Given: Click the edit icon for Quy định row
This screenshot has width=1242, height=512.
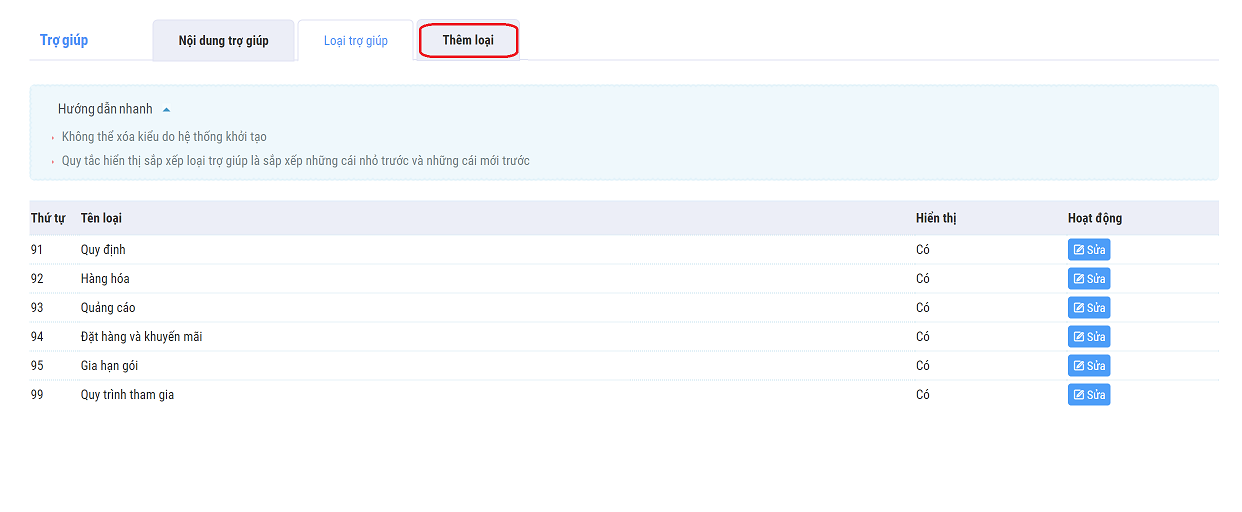Looking at the screenshot, I should point(1079,250).
